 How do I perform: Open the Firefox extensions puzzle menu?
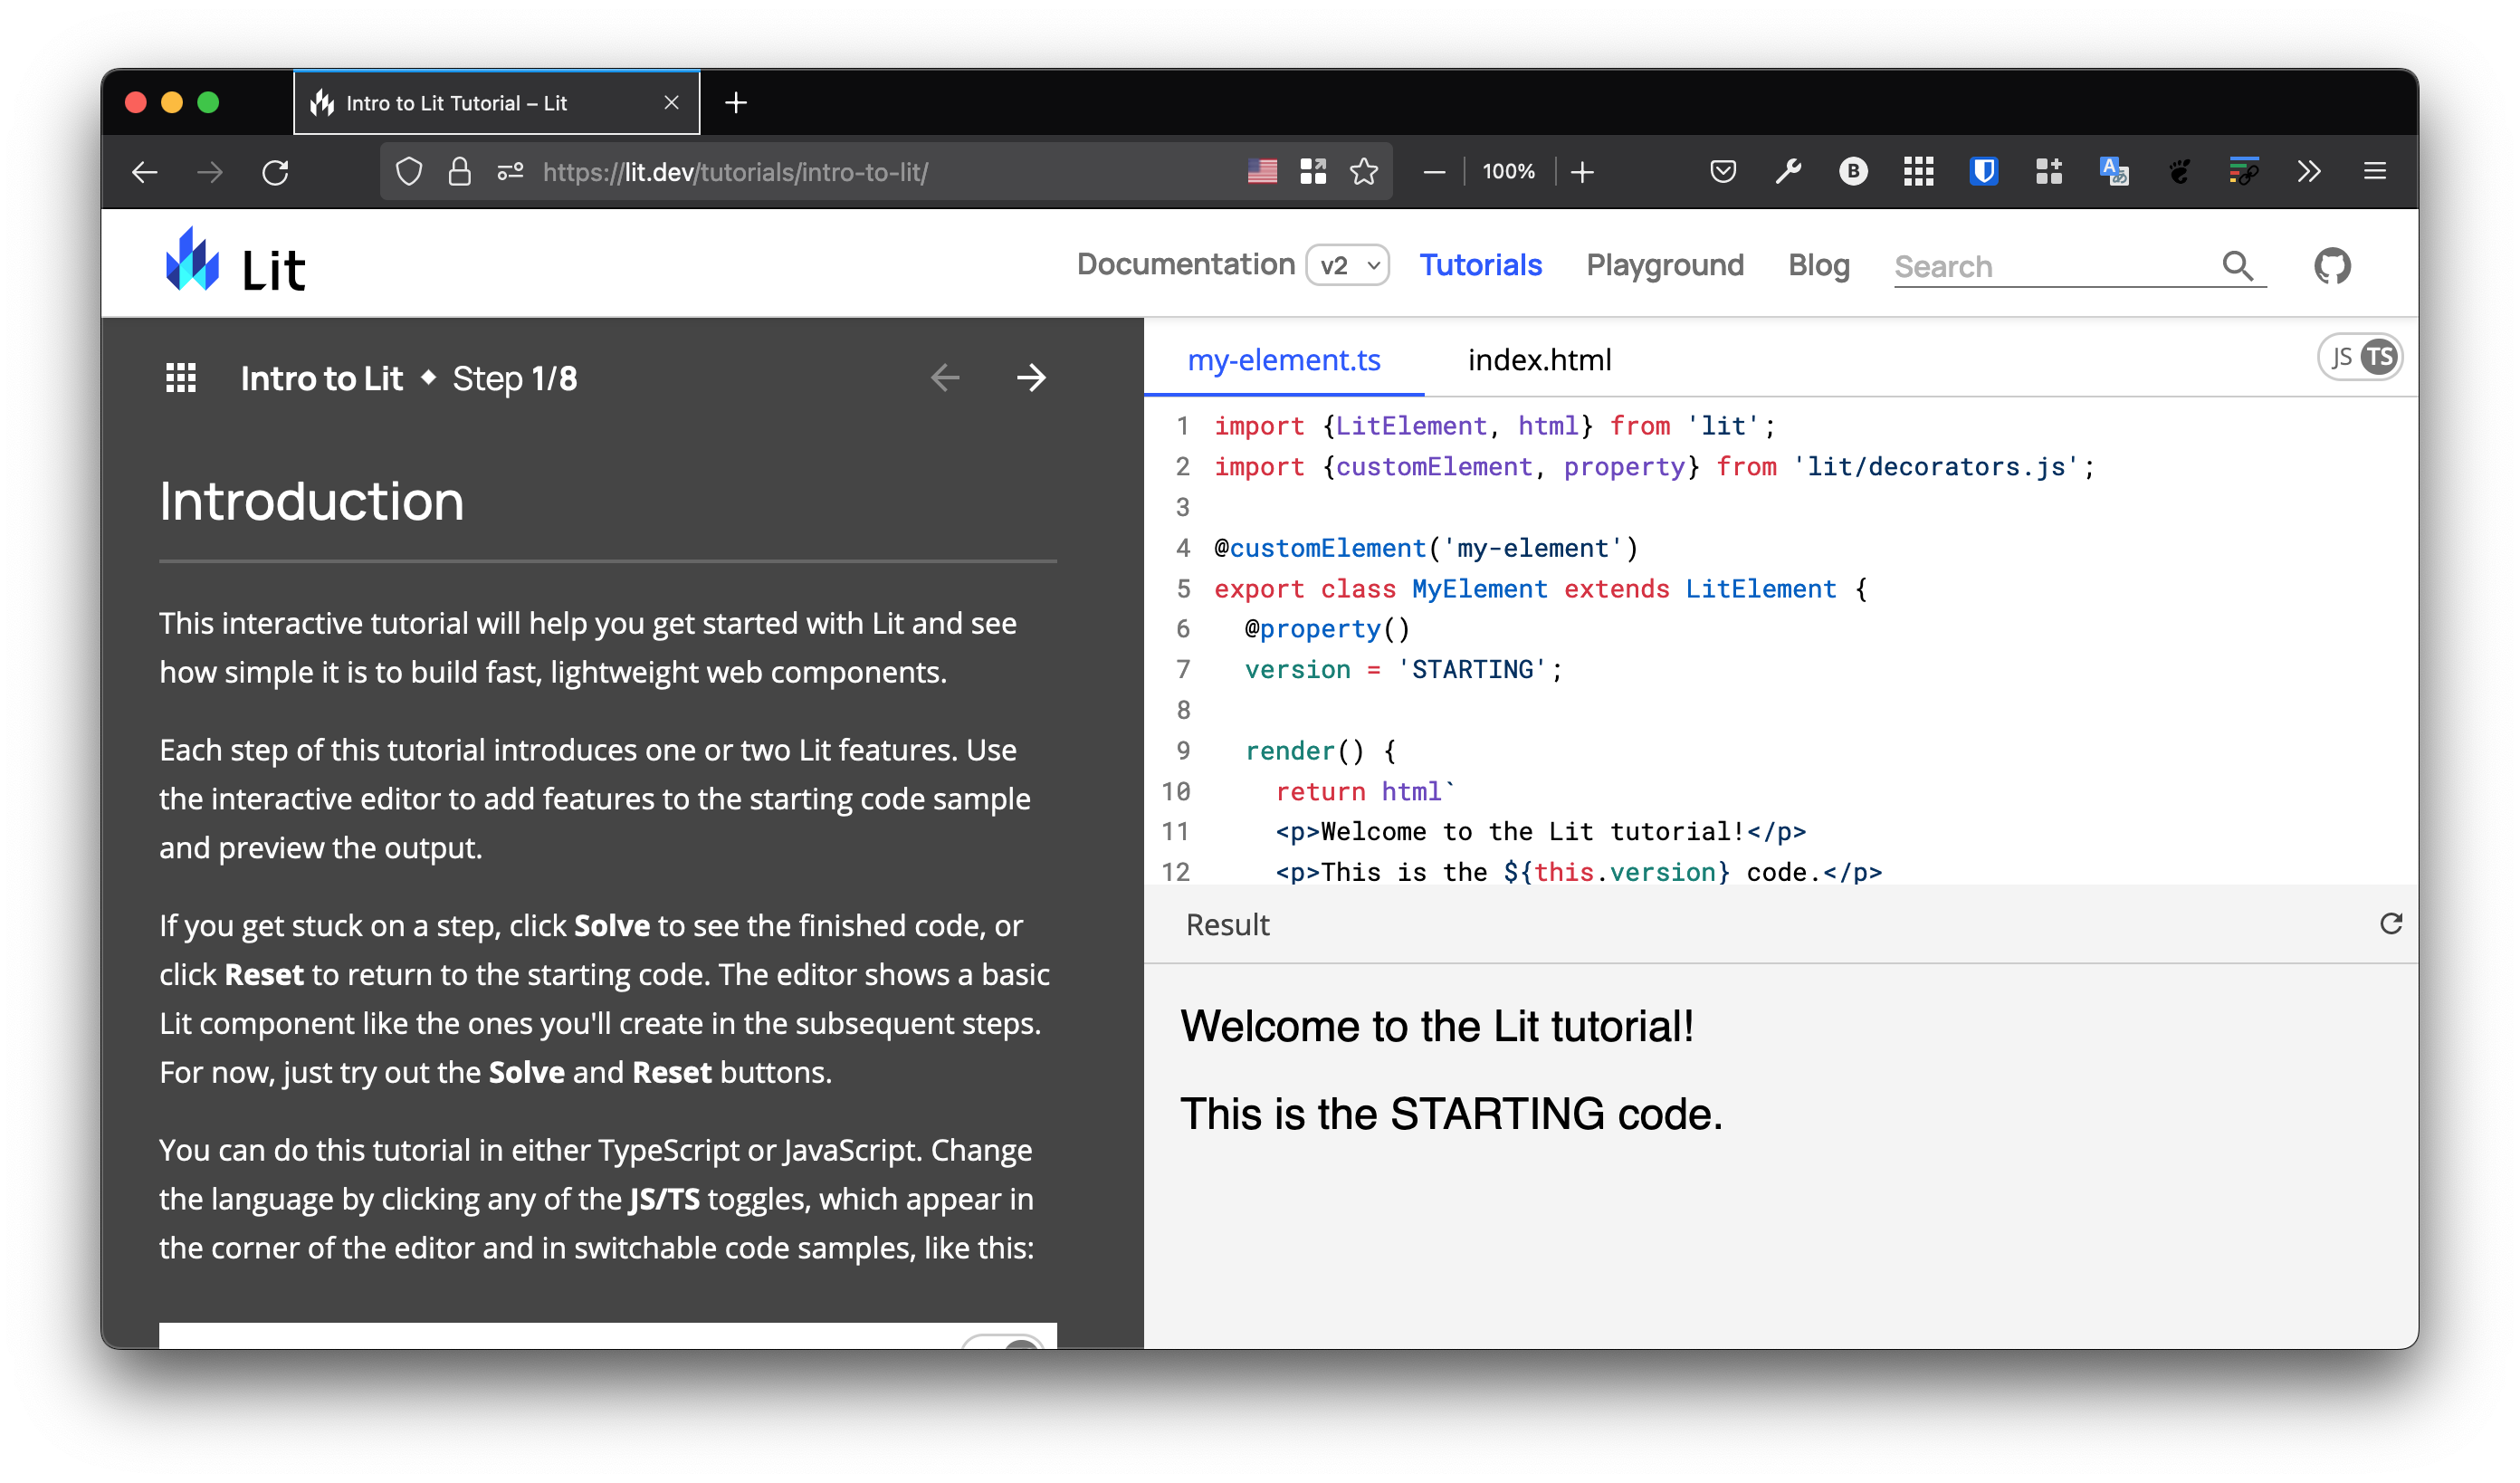2048,171
